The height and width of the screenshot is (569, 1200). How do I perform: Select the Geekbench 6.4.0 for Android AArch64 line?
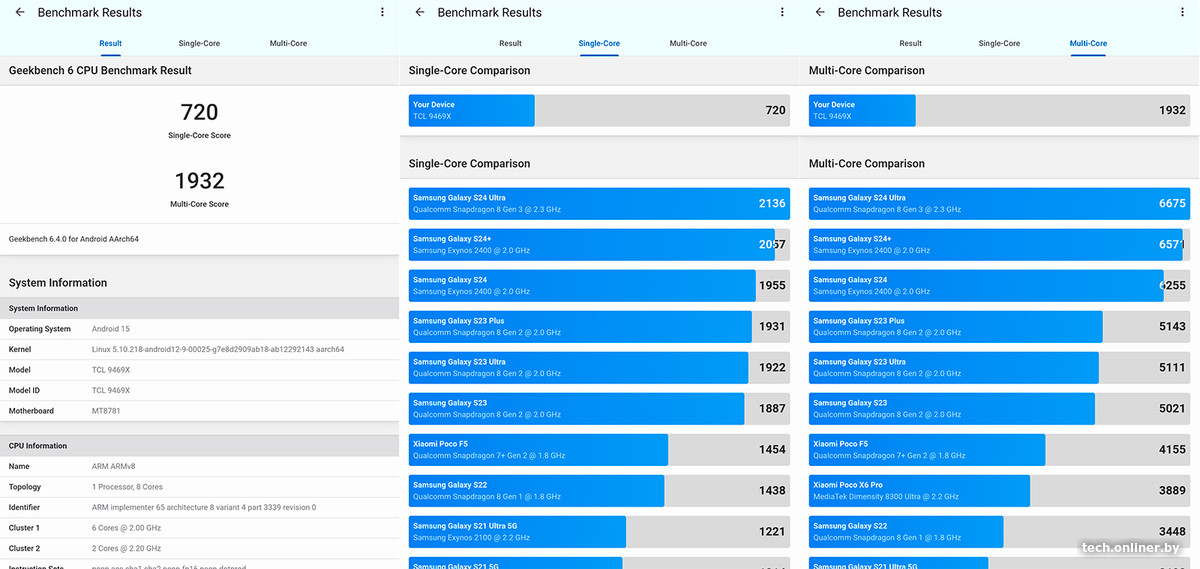(x=74, y=239)
